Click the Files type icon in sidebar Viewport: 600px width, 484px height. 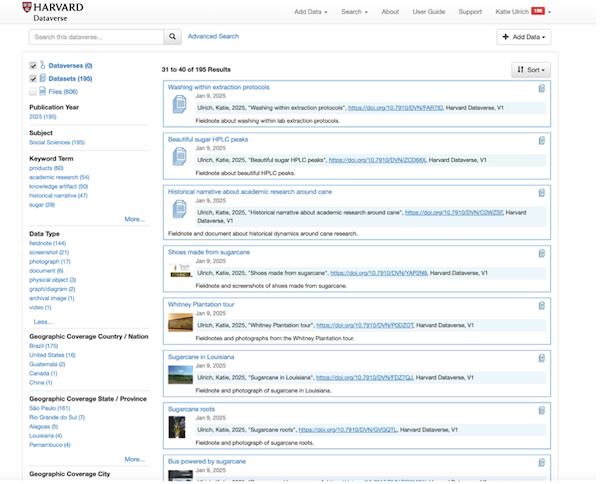[x=42, y=91]
